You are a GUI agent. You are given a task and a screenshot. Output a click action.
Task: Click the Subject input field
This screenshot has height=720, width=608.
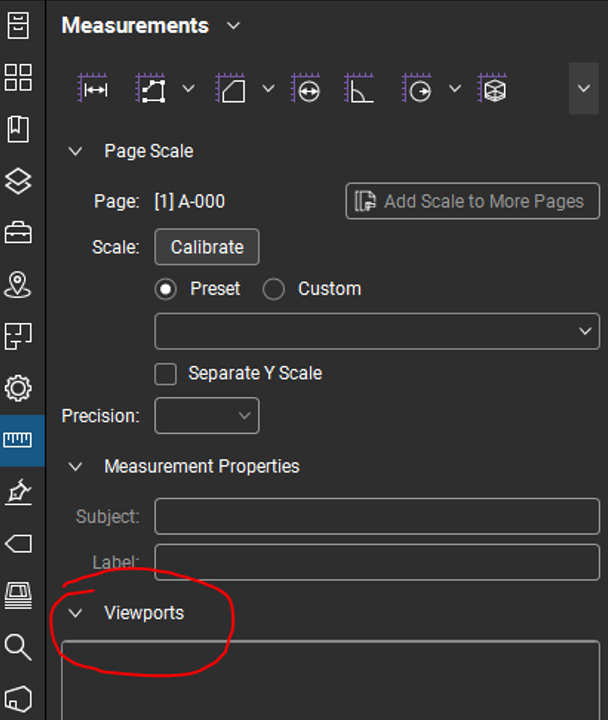click(376, 517)
